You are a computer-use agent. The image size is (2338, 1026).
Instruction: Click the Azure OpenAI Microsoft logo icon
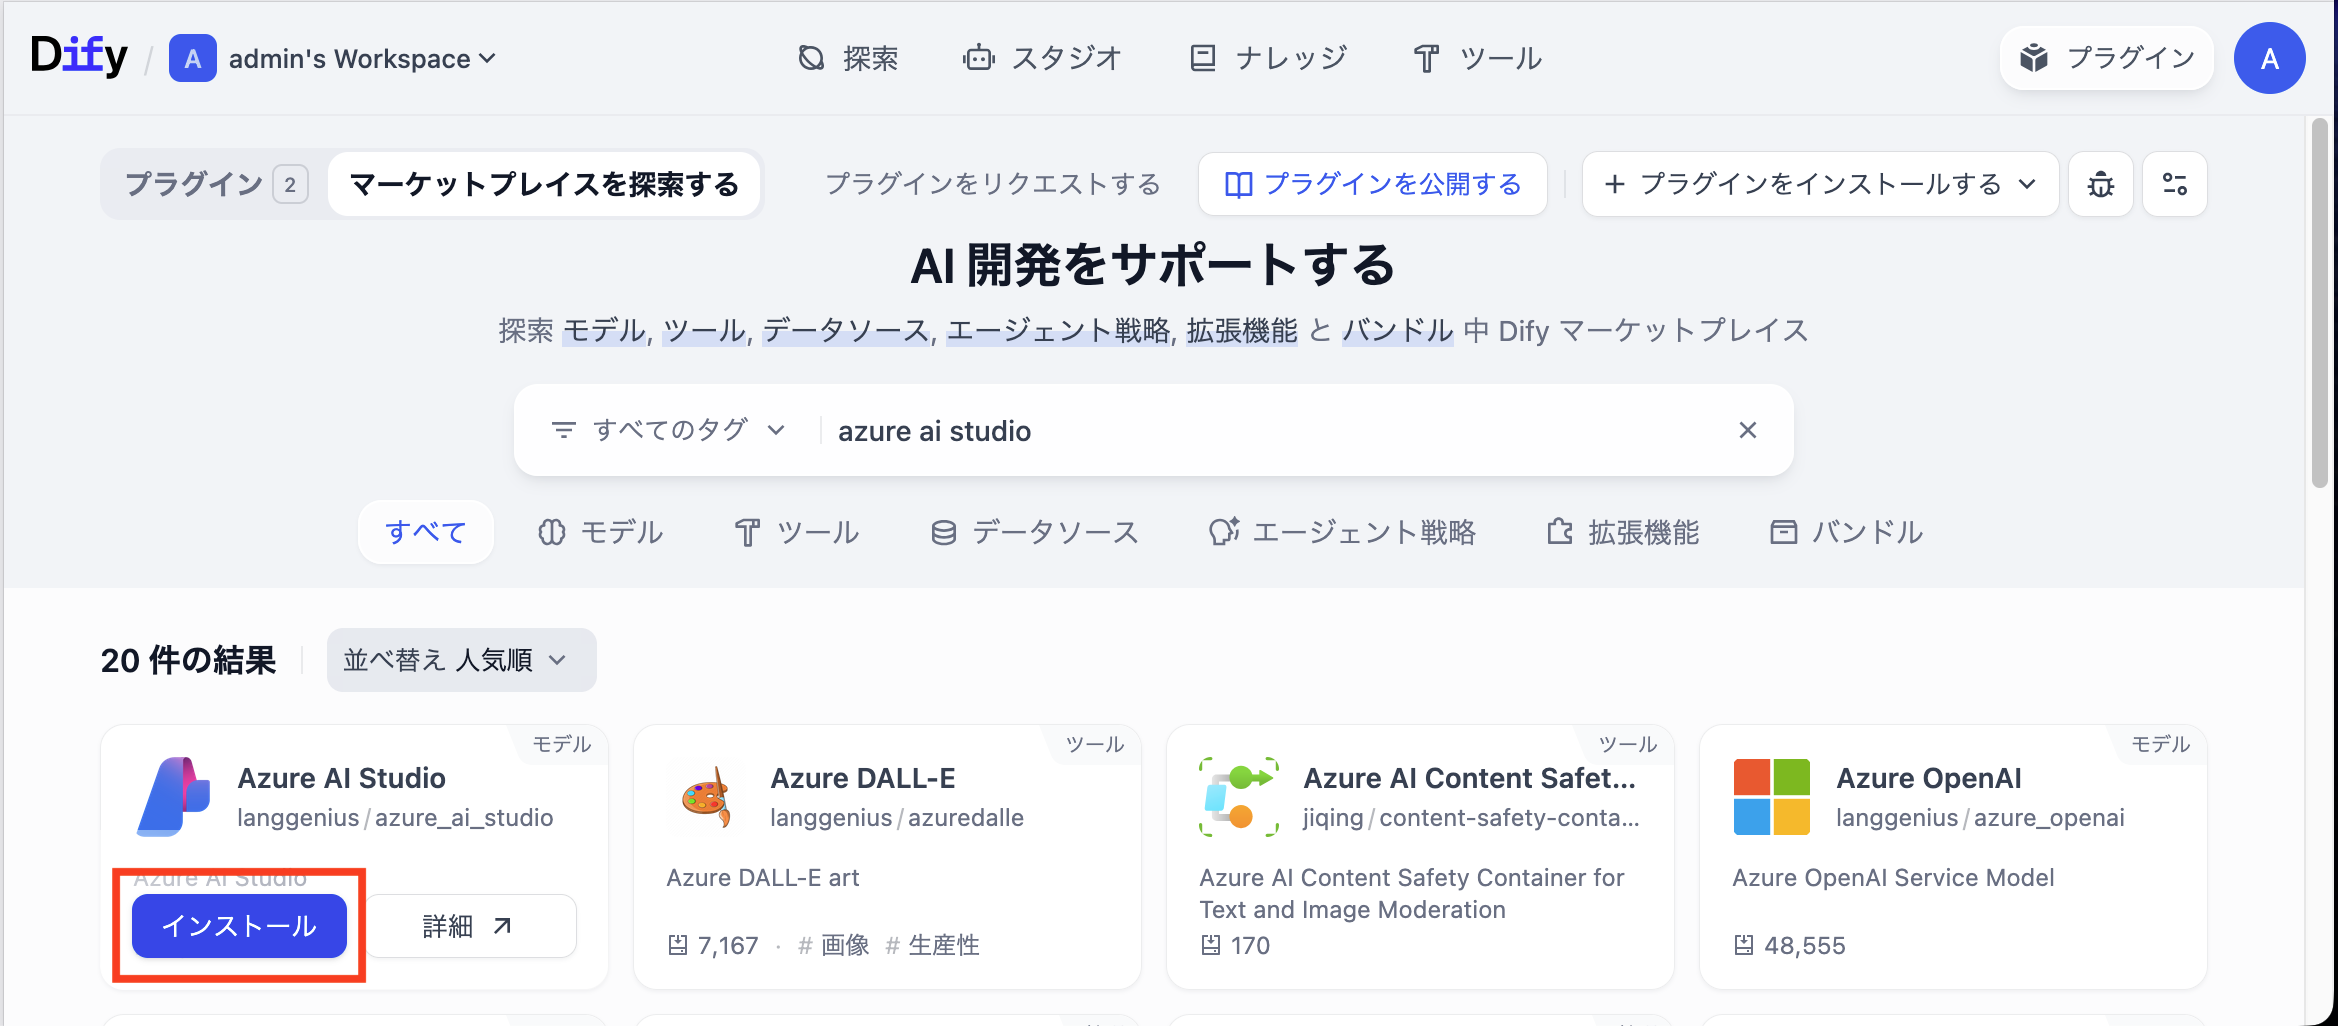point(1772,796)
